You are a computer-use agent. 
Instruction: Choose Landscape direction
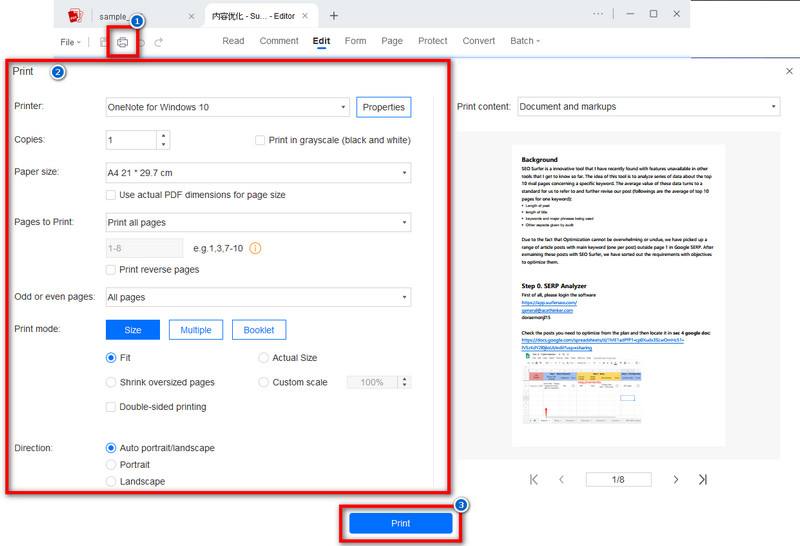[111, 481]
